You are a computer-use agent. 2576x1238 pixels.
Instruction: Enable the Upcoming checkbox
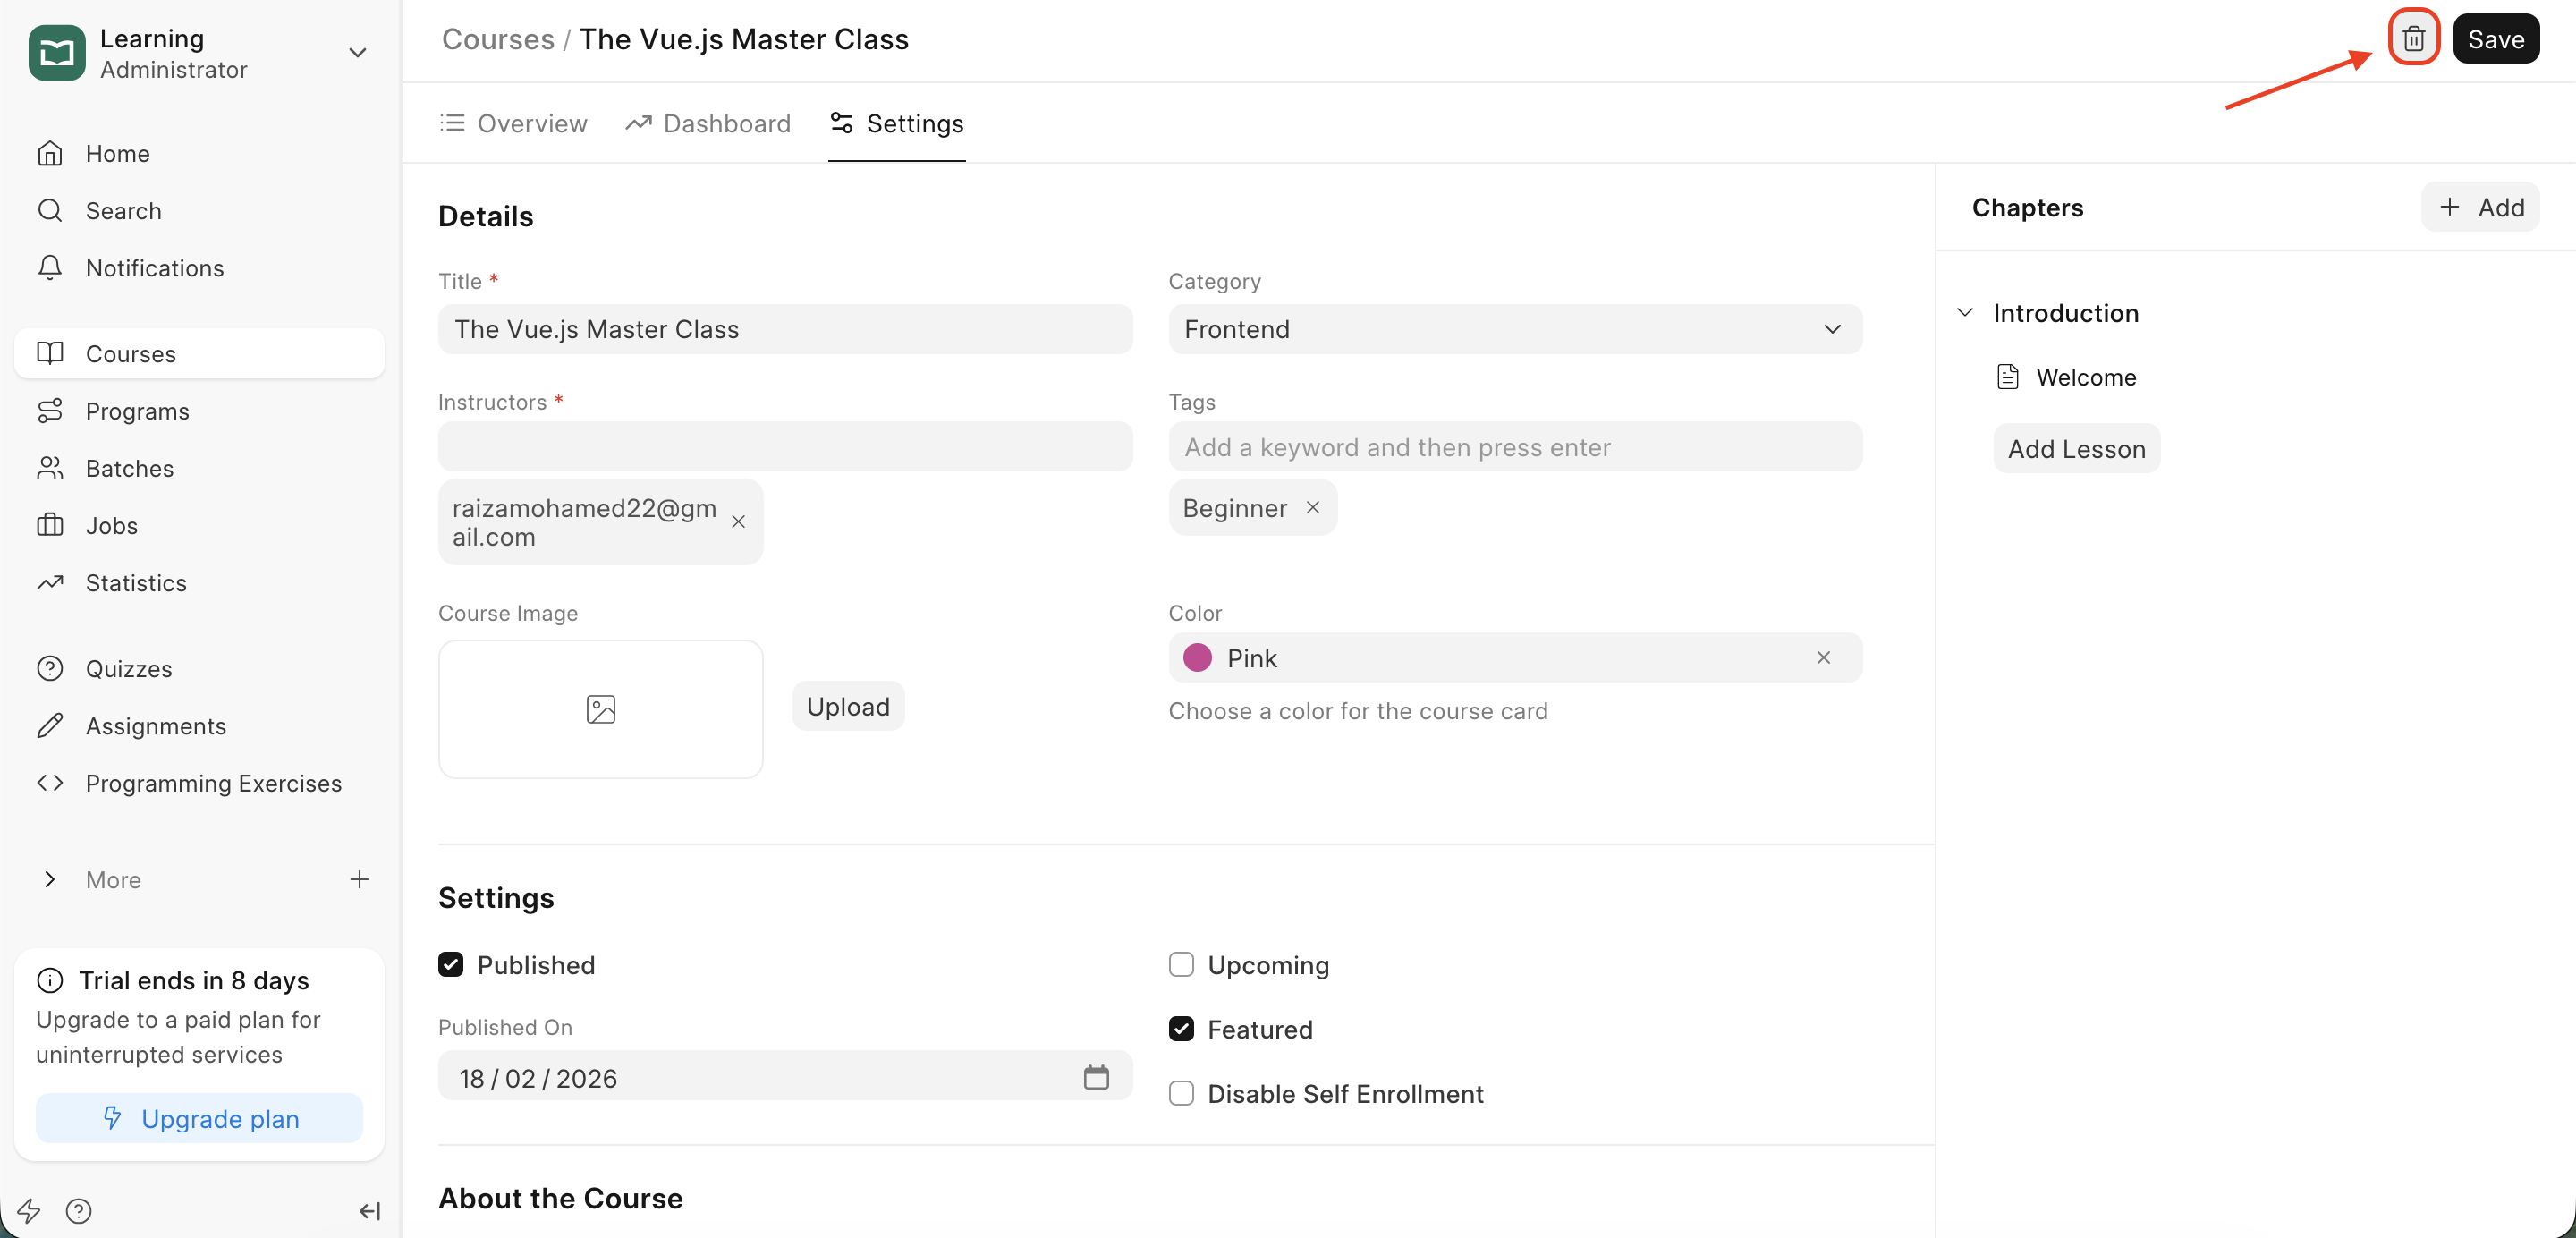(1181, 964)
